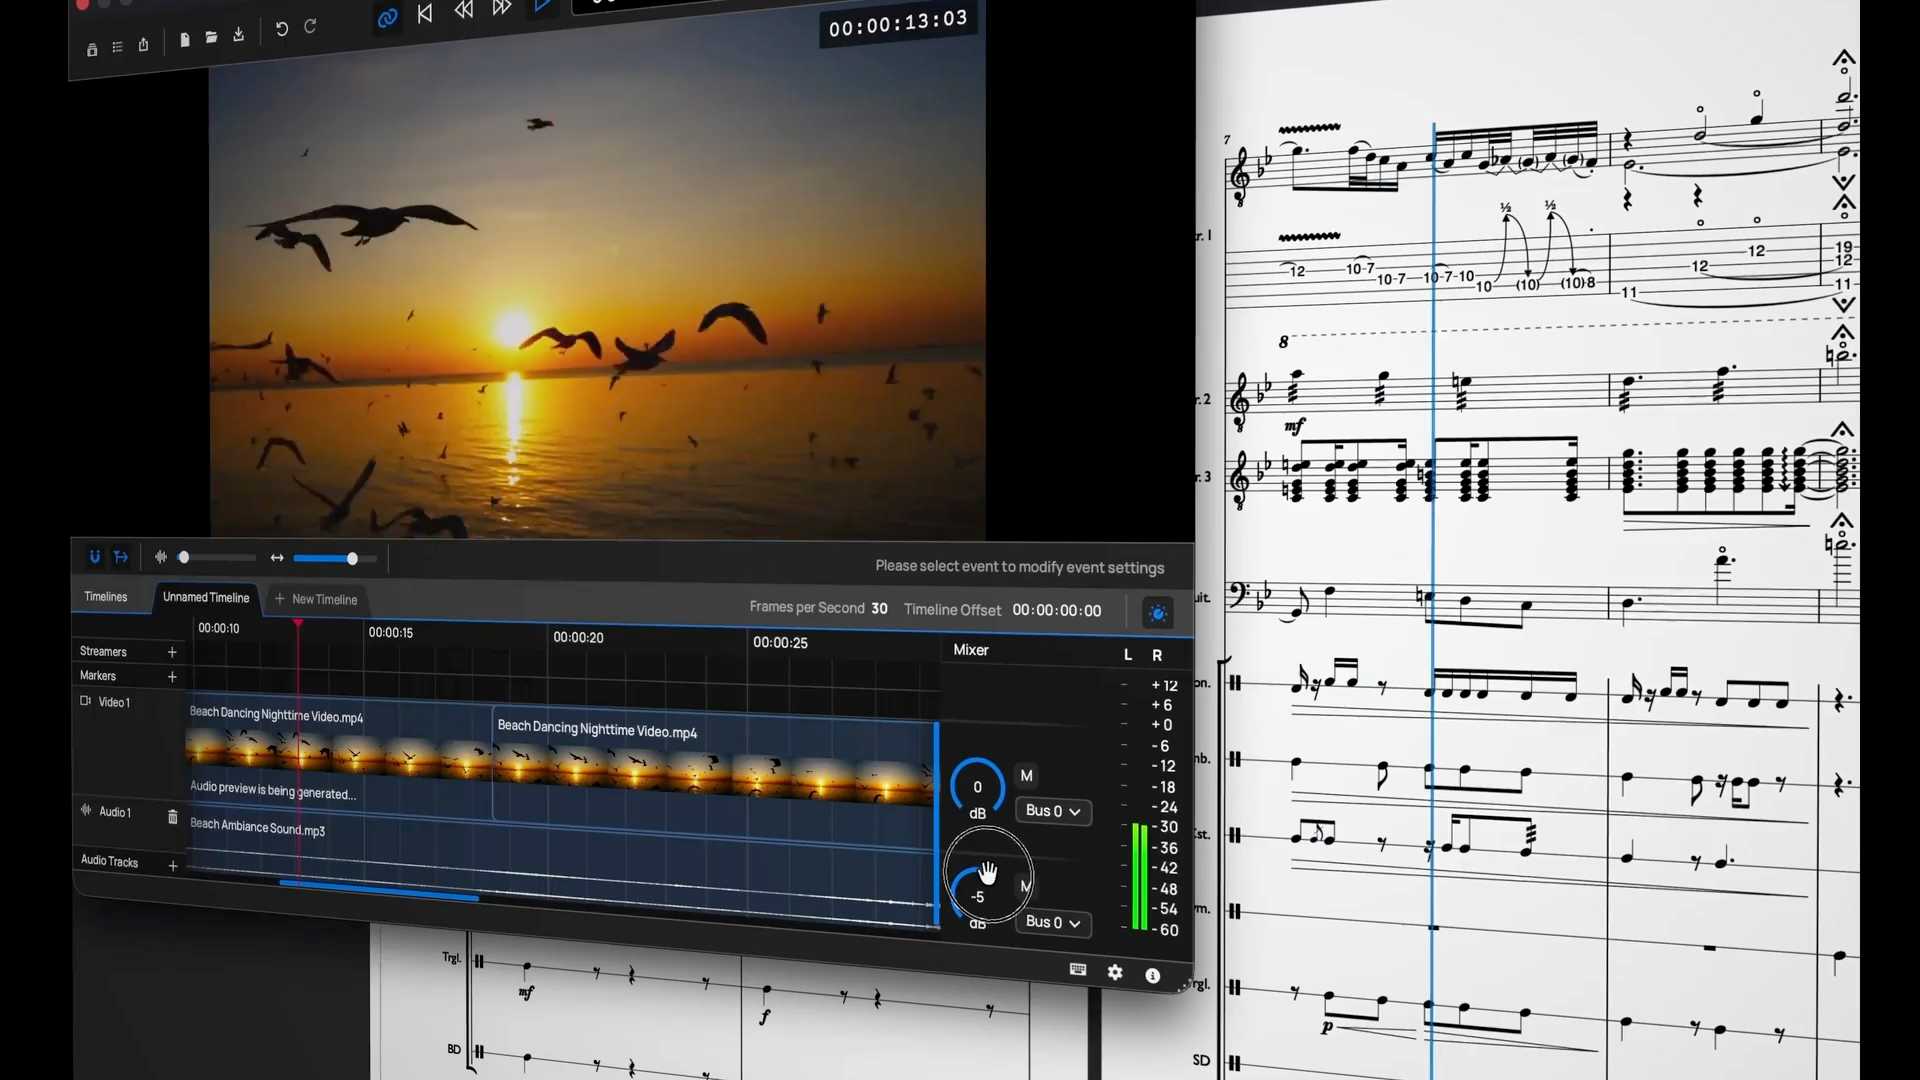
Task: Add a new Marker with plus icon
Action: [x=172, y=677]
